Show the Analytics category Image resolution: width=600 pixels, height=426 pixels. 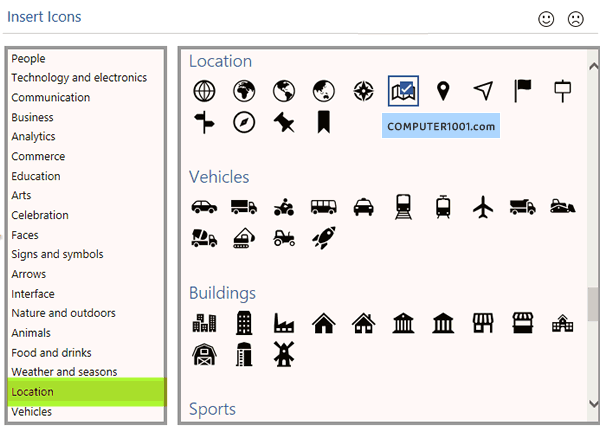point(33,137)
